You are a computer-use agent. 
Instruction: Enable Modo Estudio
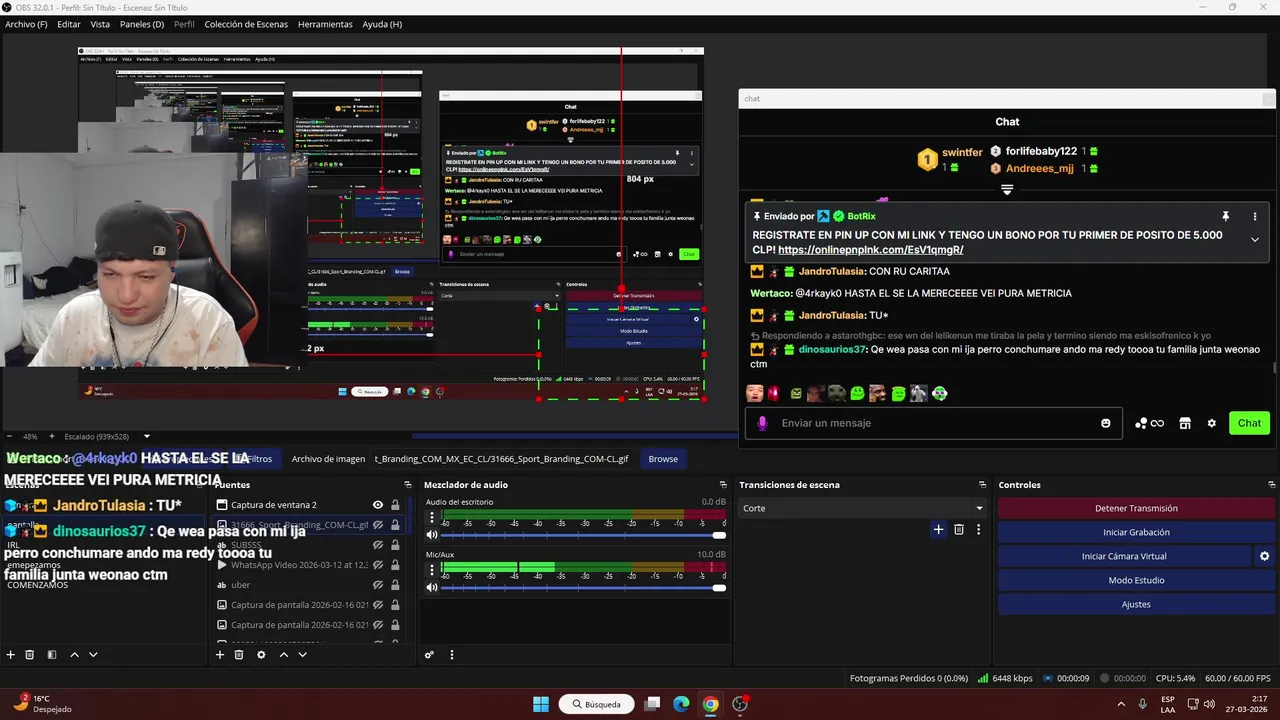pyautogui.click(x=1136, y=580)
